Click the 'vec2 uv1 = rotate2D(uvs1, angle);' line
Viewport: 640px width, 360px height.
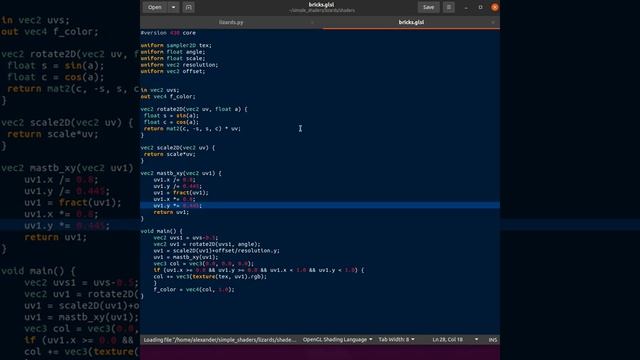[x=207, y=244]
